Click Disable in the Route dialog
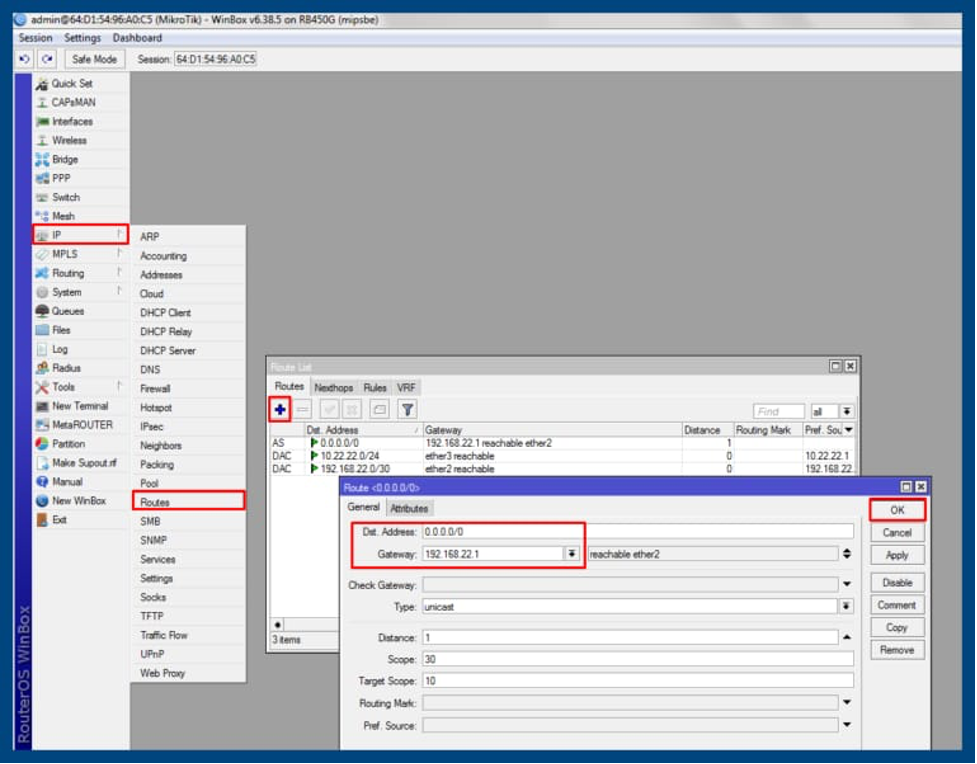 point(897,583)
